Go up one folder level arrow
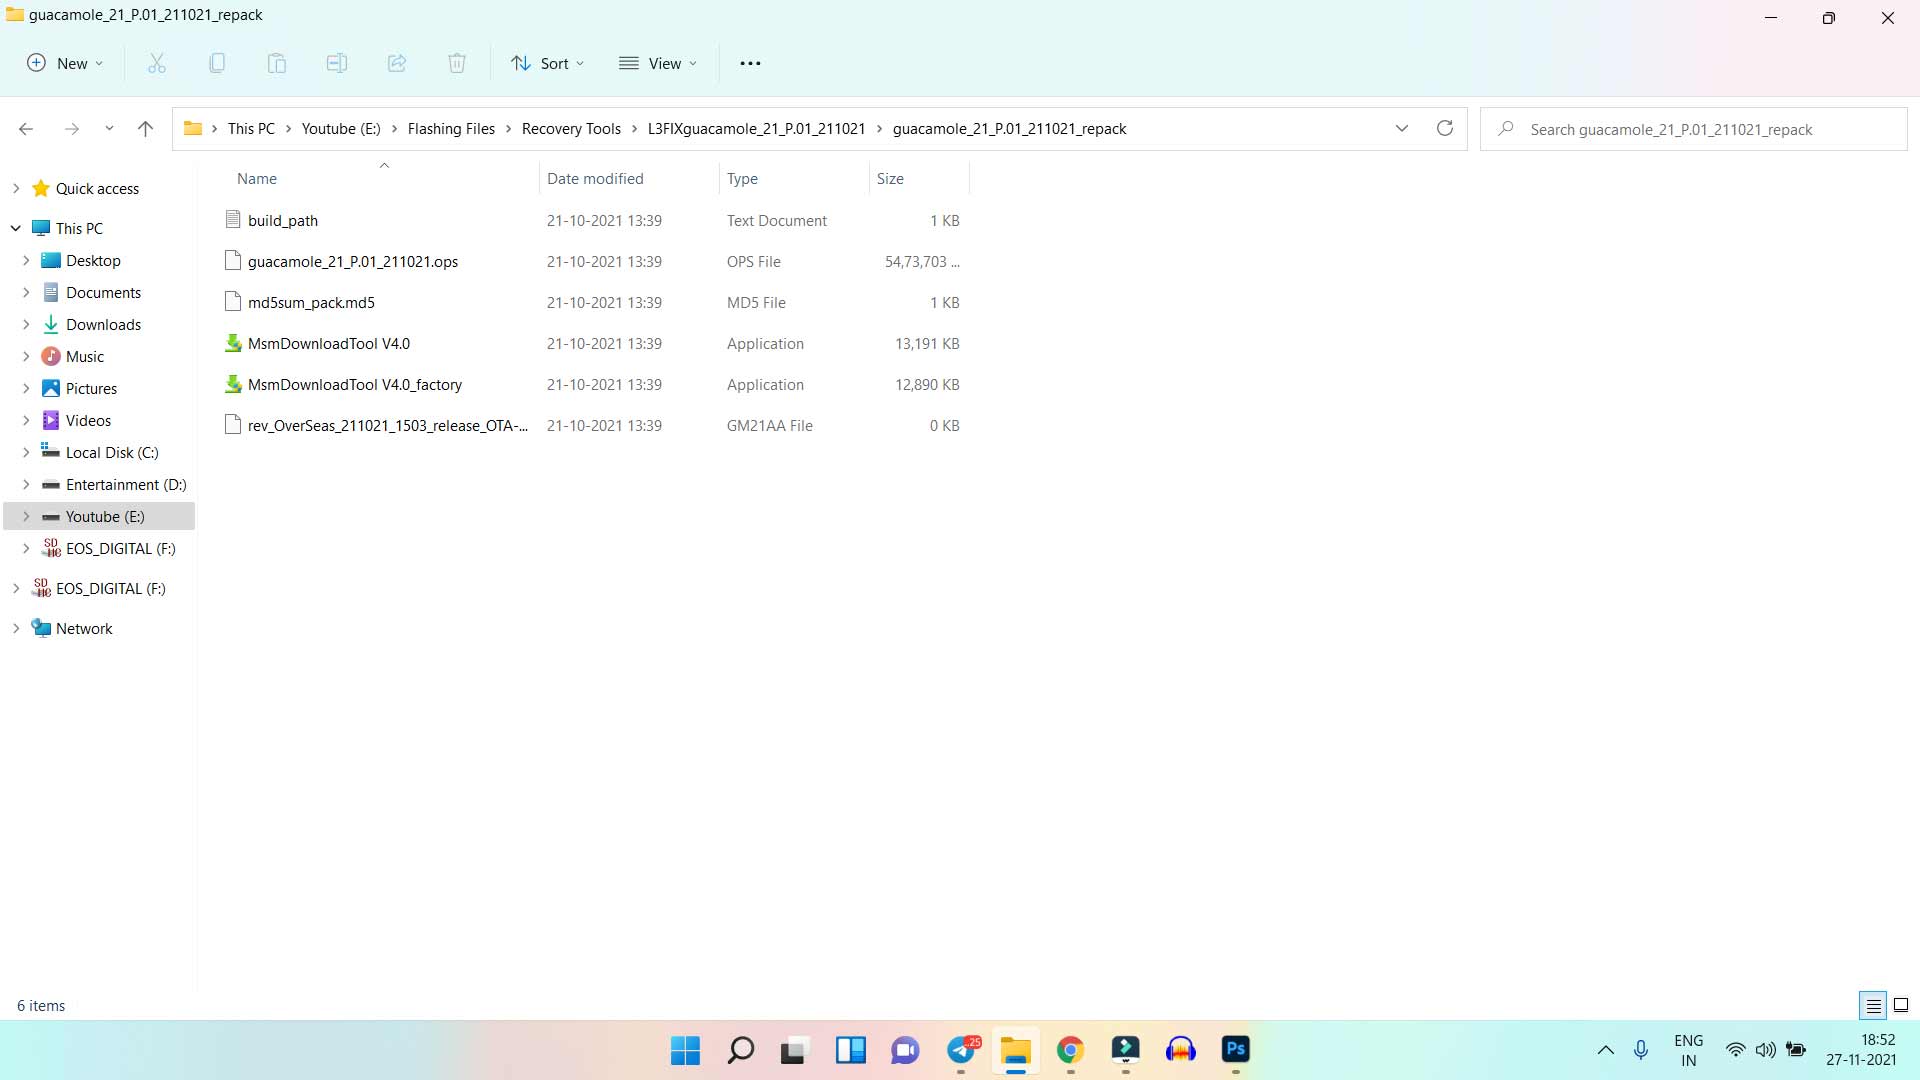The width and height of the screenshot is (1920, 1080). 145,129
